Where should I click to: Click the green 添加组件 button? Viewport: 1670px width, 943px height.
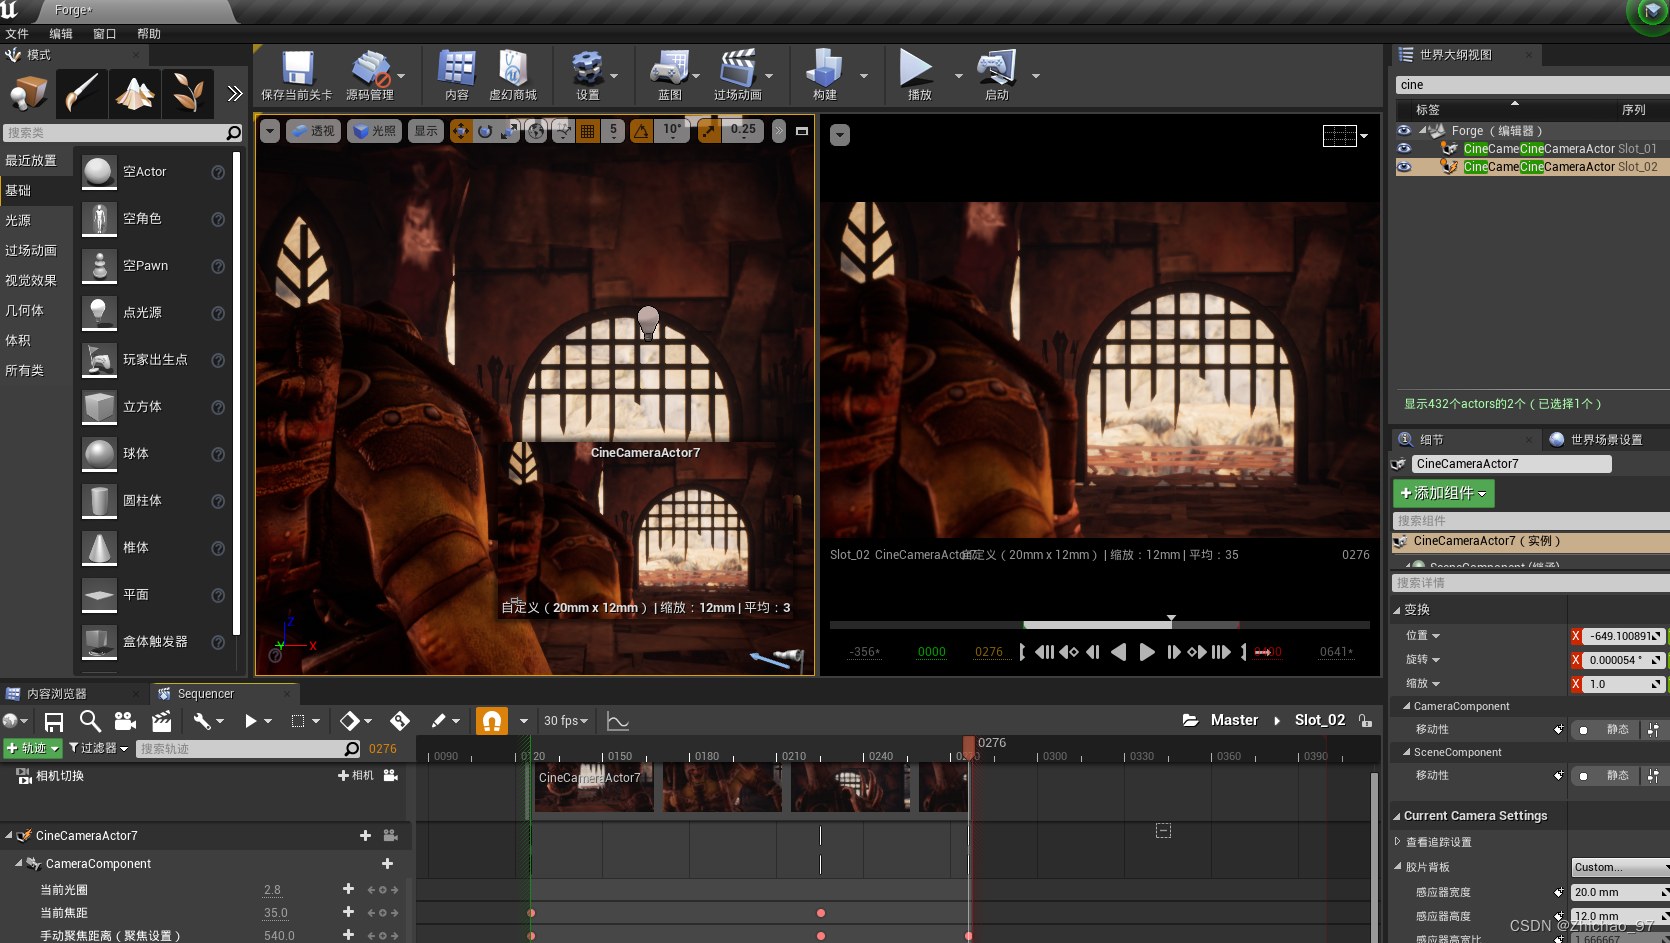pos(1443,493)
